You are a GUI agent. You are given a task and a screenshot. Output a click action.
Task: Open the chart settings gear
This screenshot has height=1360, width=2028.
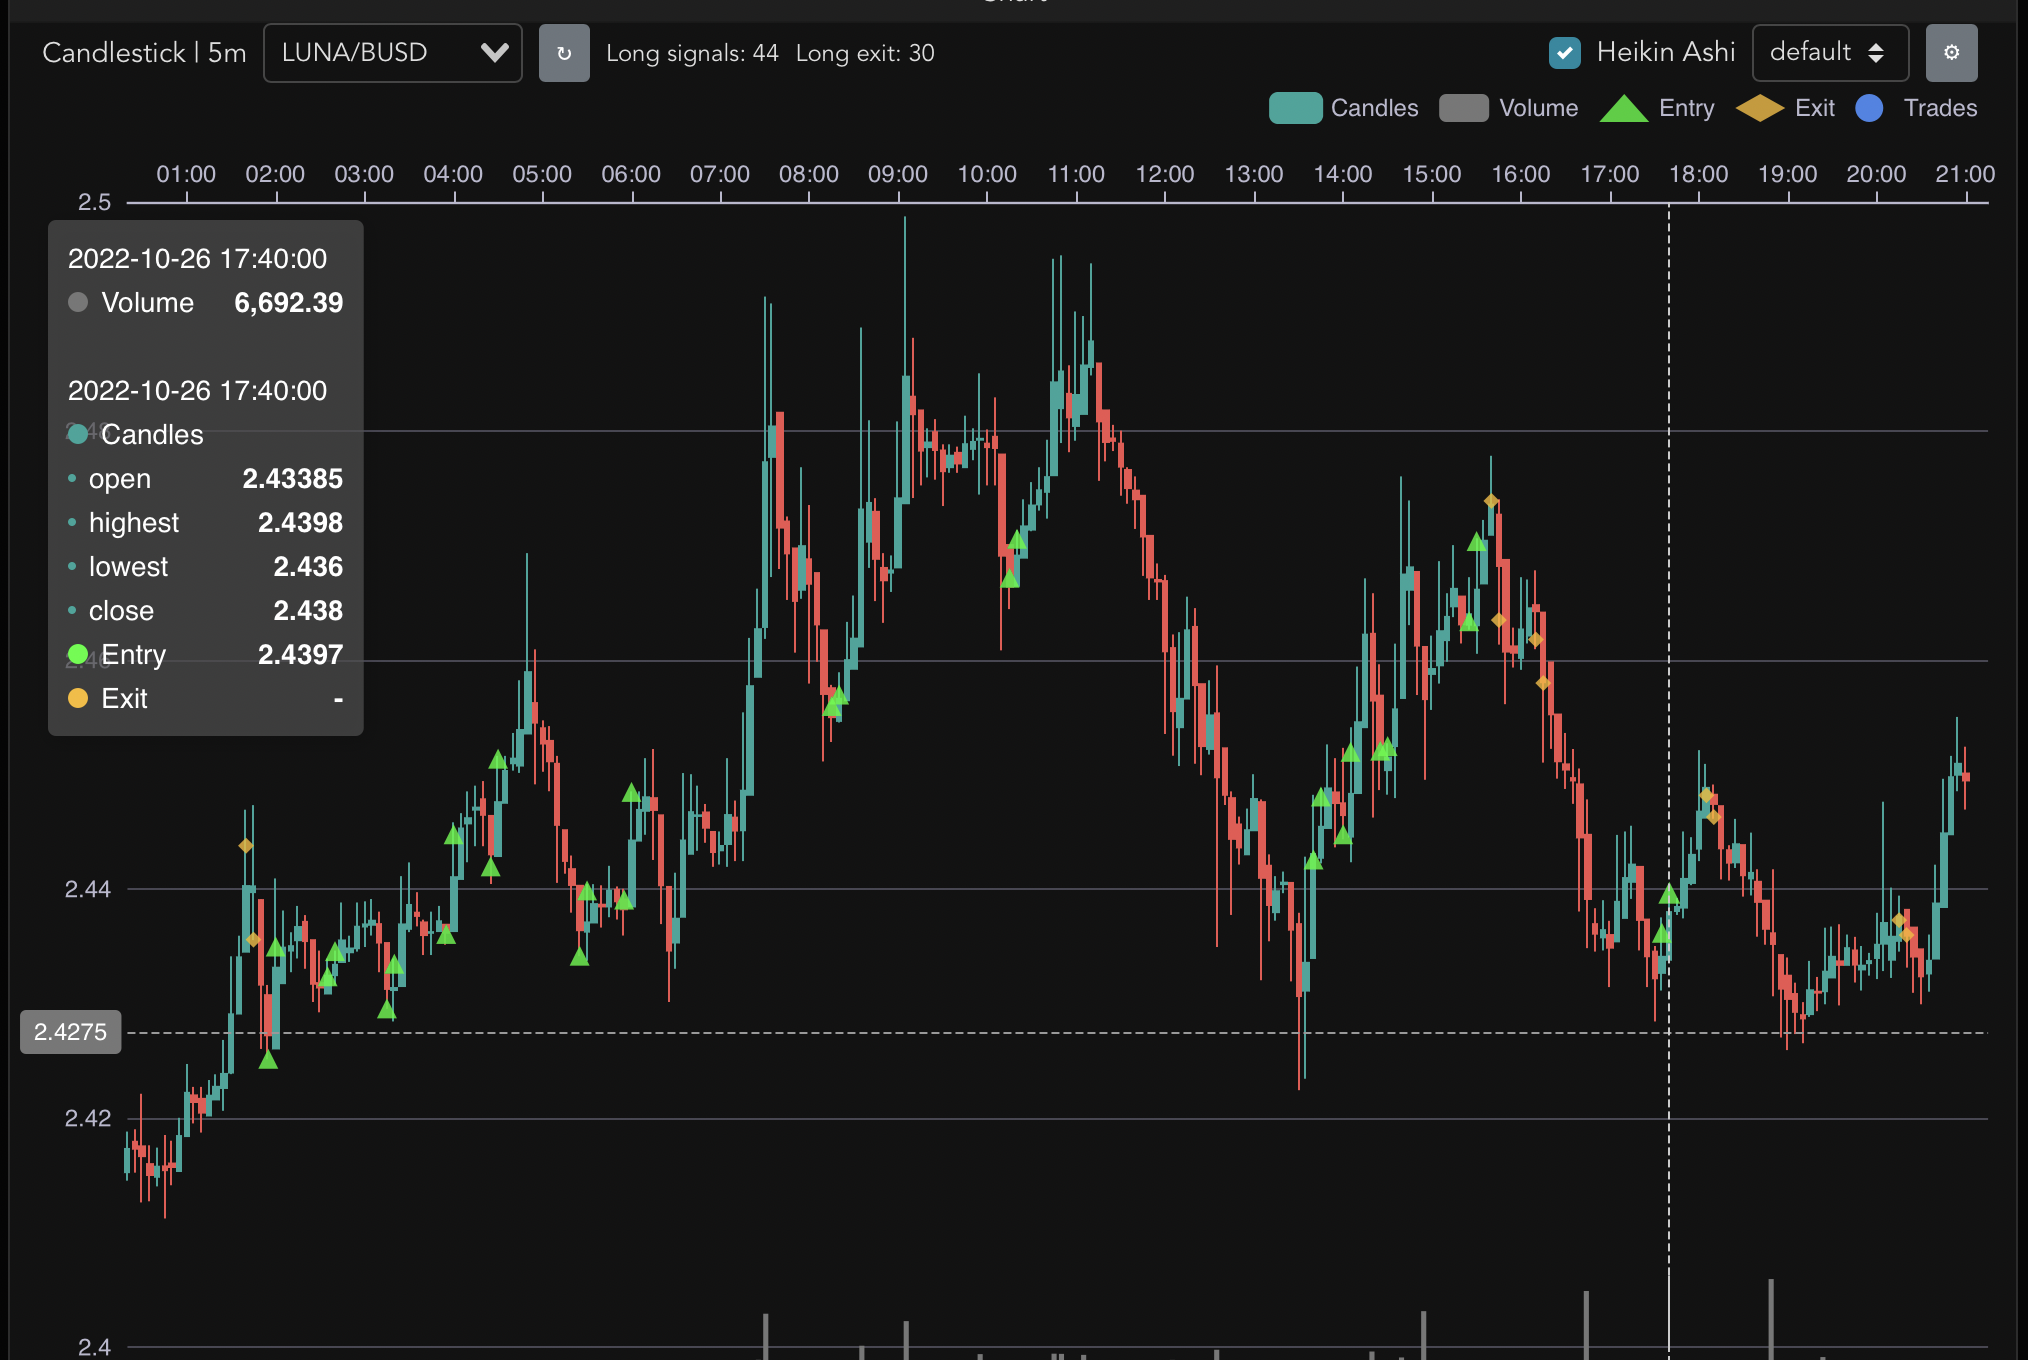(x=1951, y=53)
